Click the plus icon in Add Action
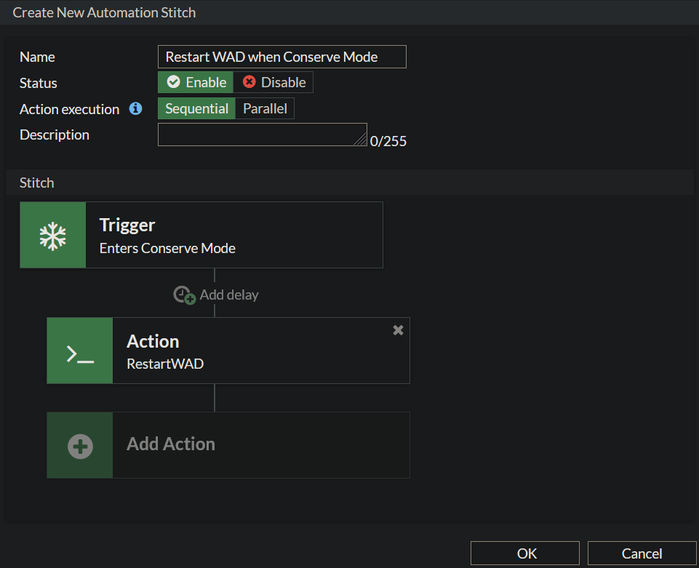 (80, 445)
